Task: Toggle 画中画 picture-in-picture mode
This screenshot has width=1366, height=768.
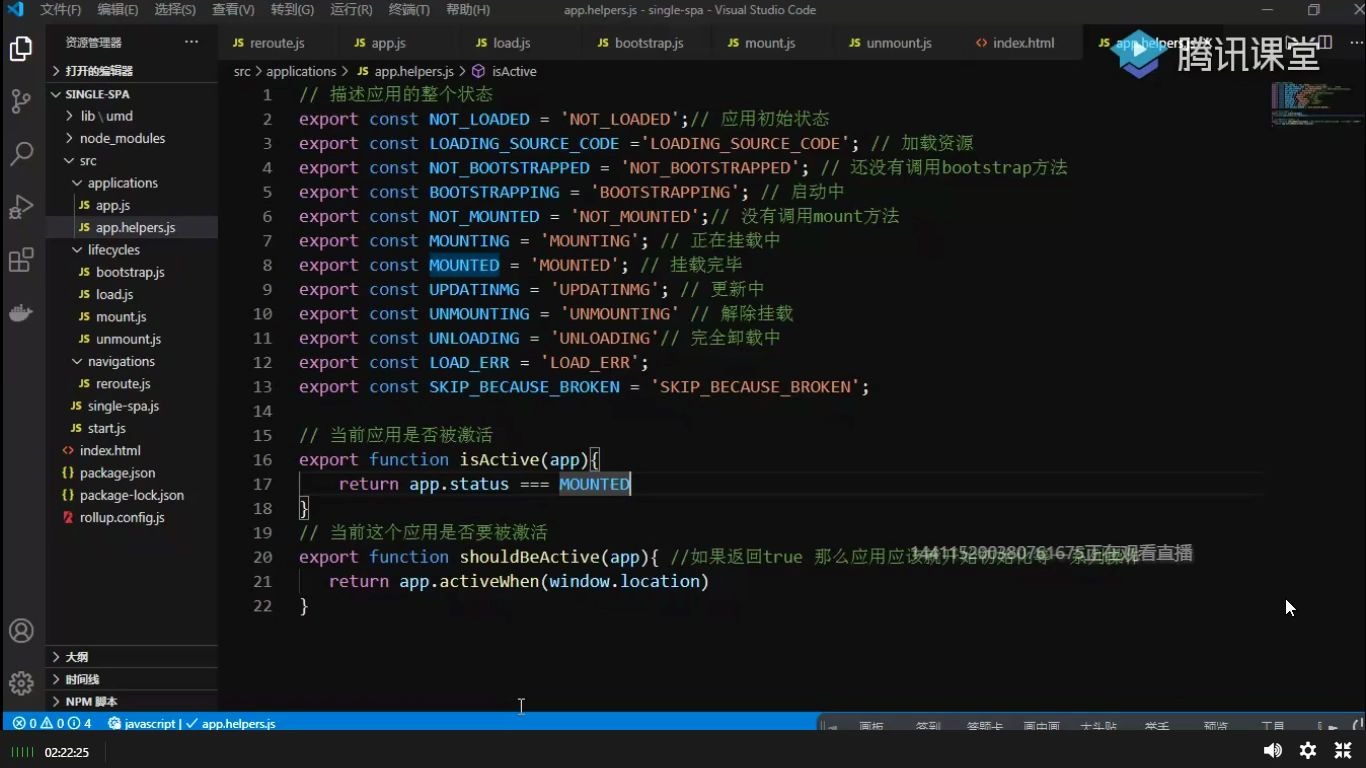Action: click(1044, 725)
